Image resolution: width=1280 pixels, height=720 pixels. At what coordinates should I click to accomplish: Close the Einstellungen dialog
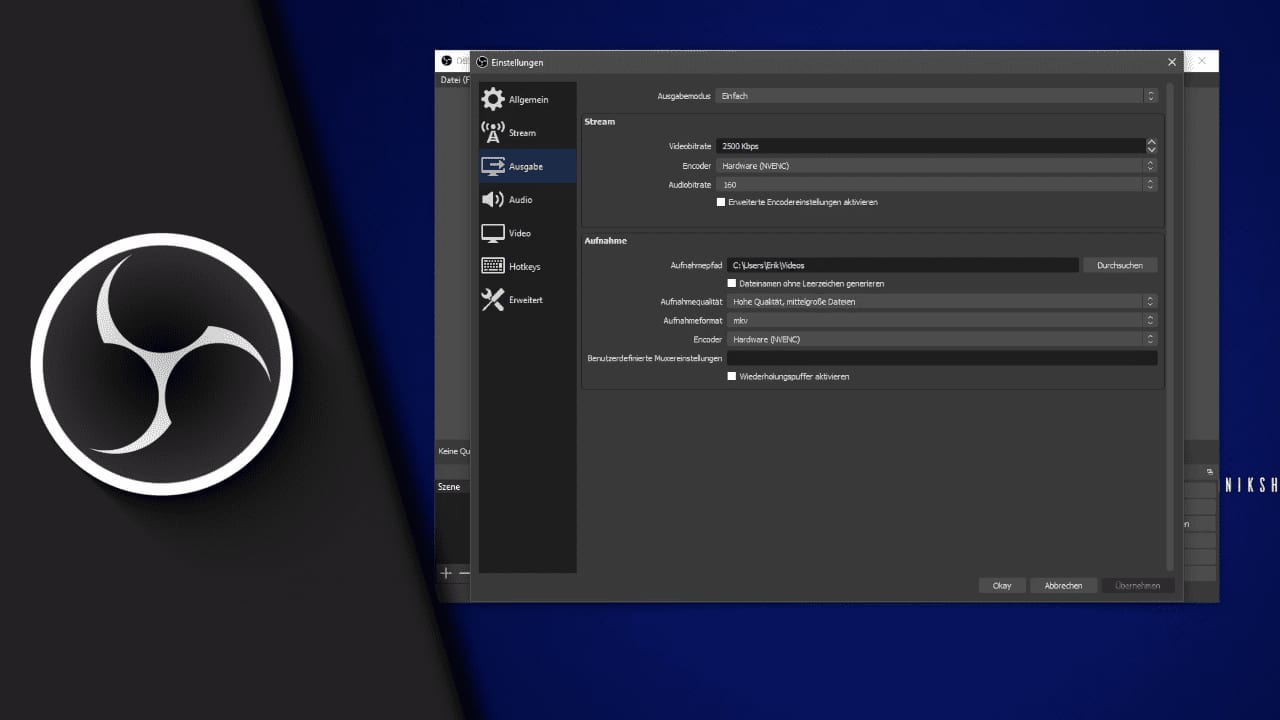tap(1172, 62)
